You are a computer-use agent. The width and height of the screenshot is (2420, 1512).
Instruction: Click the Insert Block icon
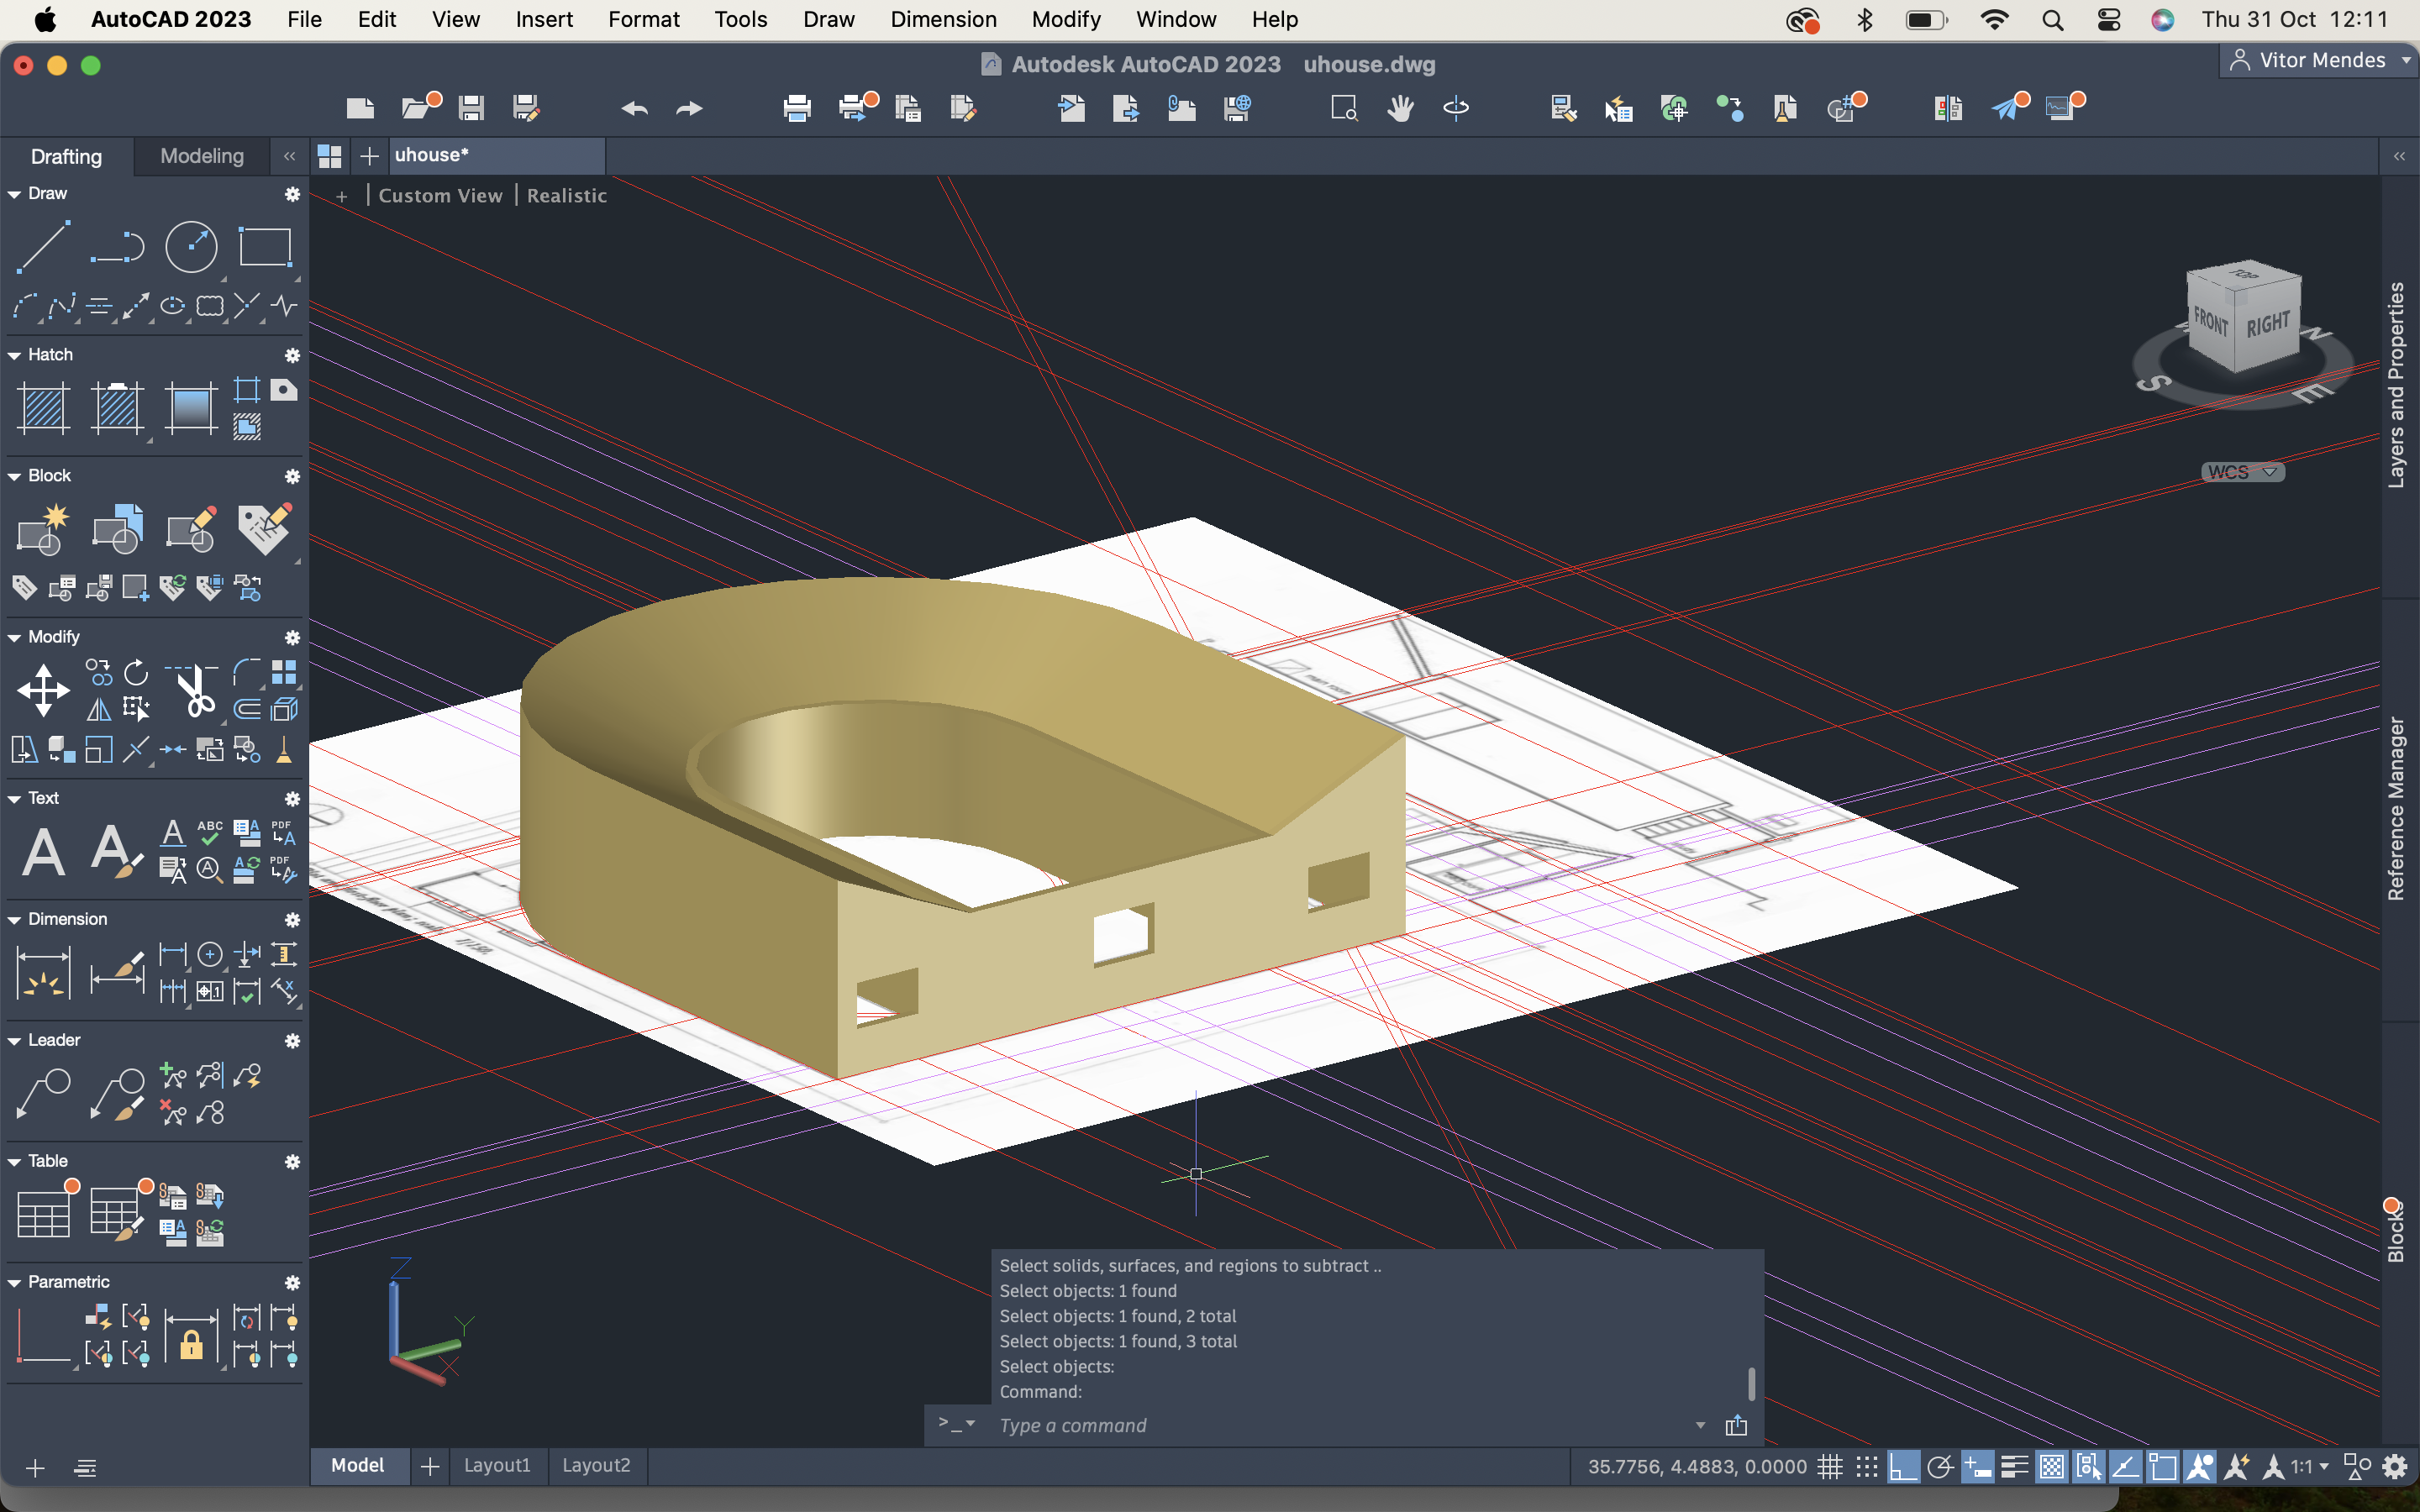tap(117, 529)
